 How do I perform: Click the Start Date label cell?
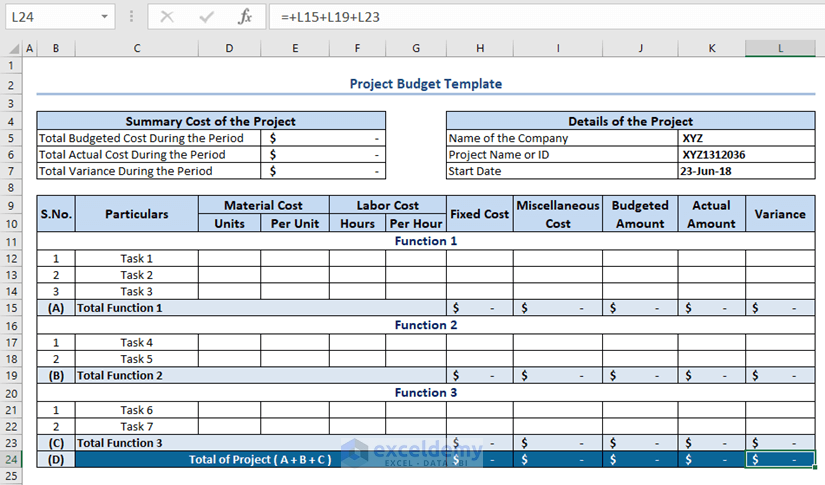(562, 171)
